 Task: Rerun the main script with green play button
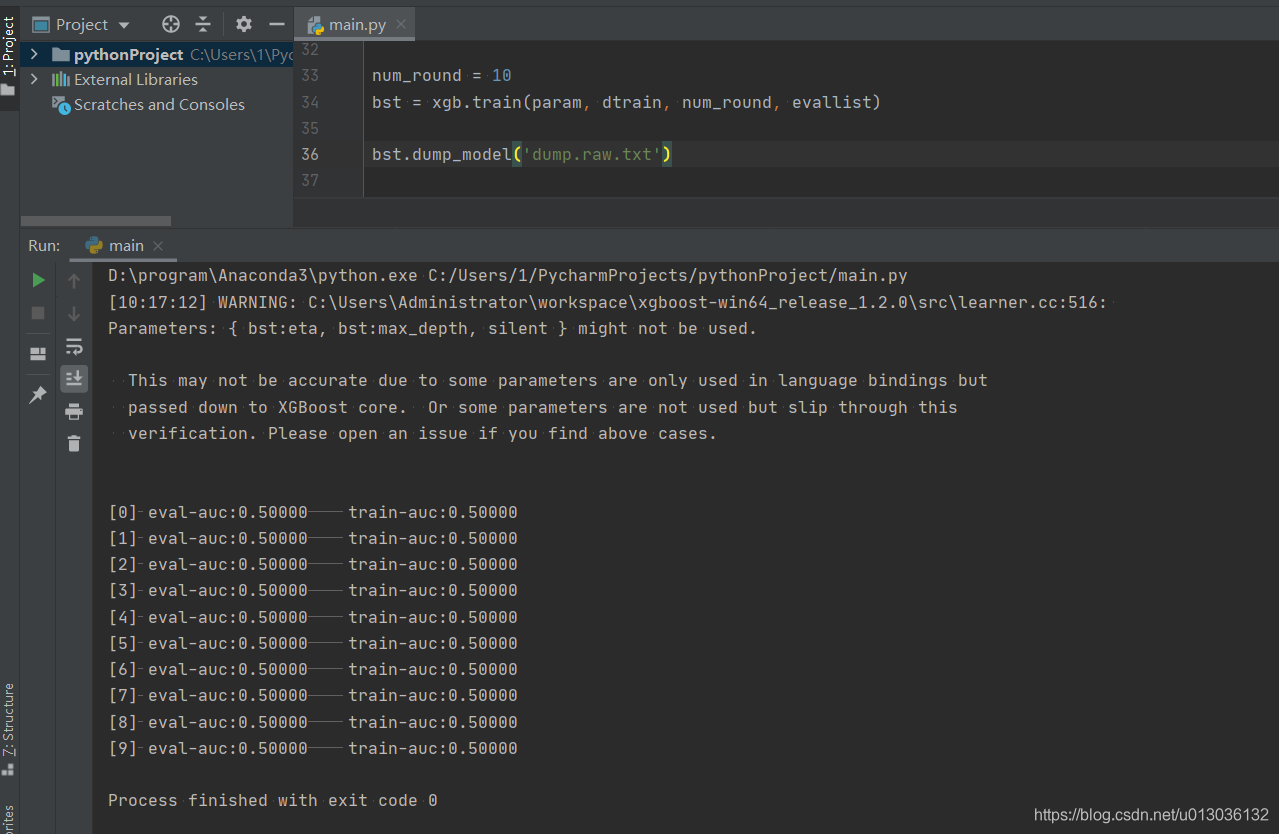click(x=37, y=280)
